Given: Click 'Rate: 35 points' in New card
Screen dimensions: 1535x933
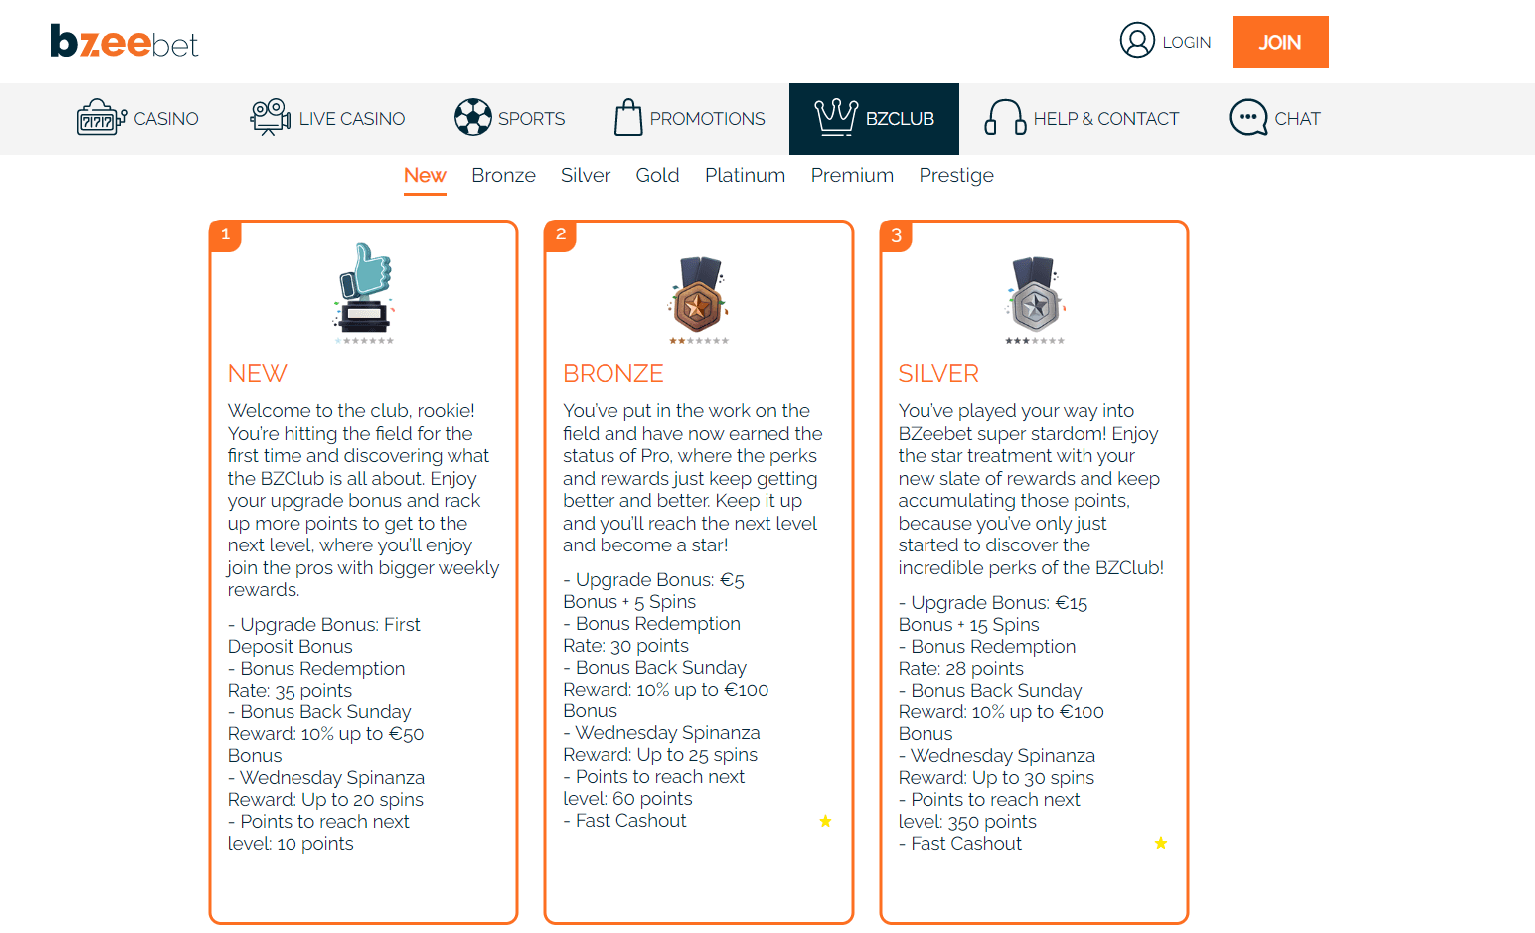Looking at the screenshot, I should click(x=289, y=691).
